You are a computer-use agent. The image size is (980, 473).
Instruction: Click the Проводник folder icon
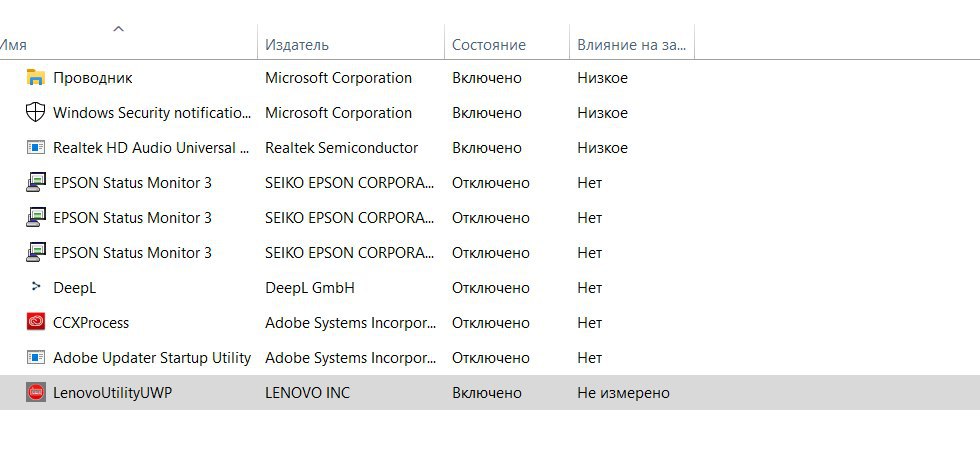pos(36,77)
